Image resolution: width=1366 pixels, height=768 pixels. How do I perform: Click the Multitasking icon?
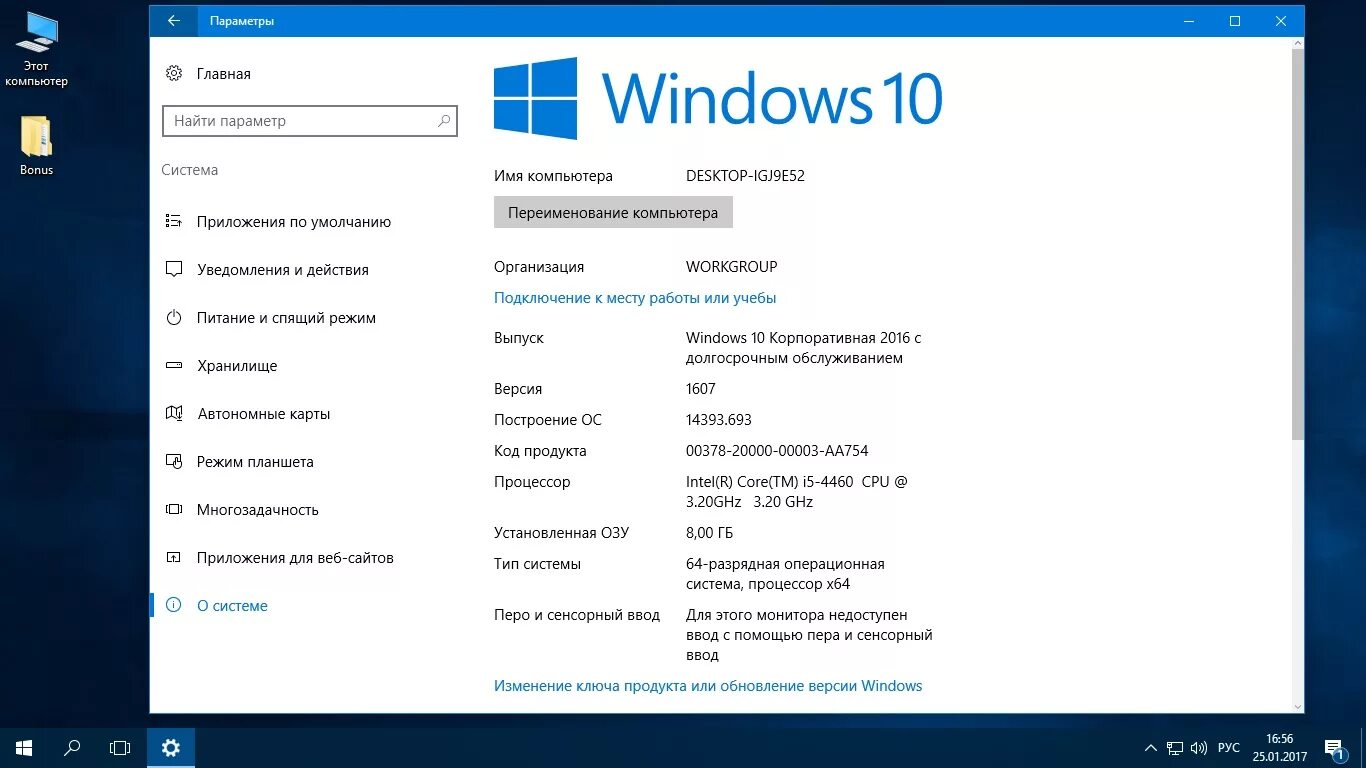174,510
